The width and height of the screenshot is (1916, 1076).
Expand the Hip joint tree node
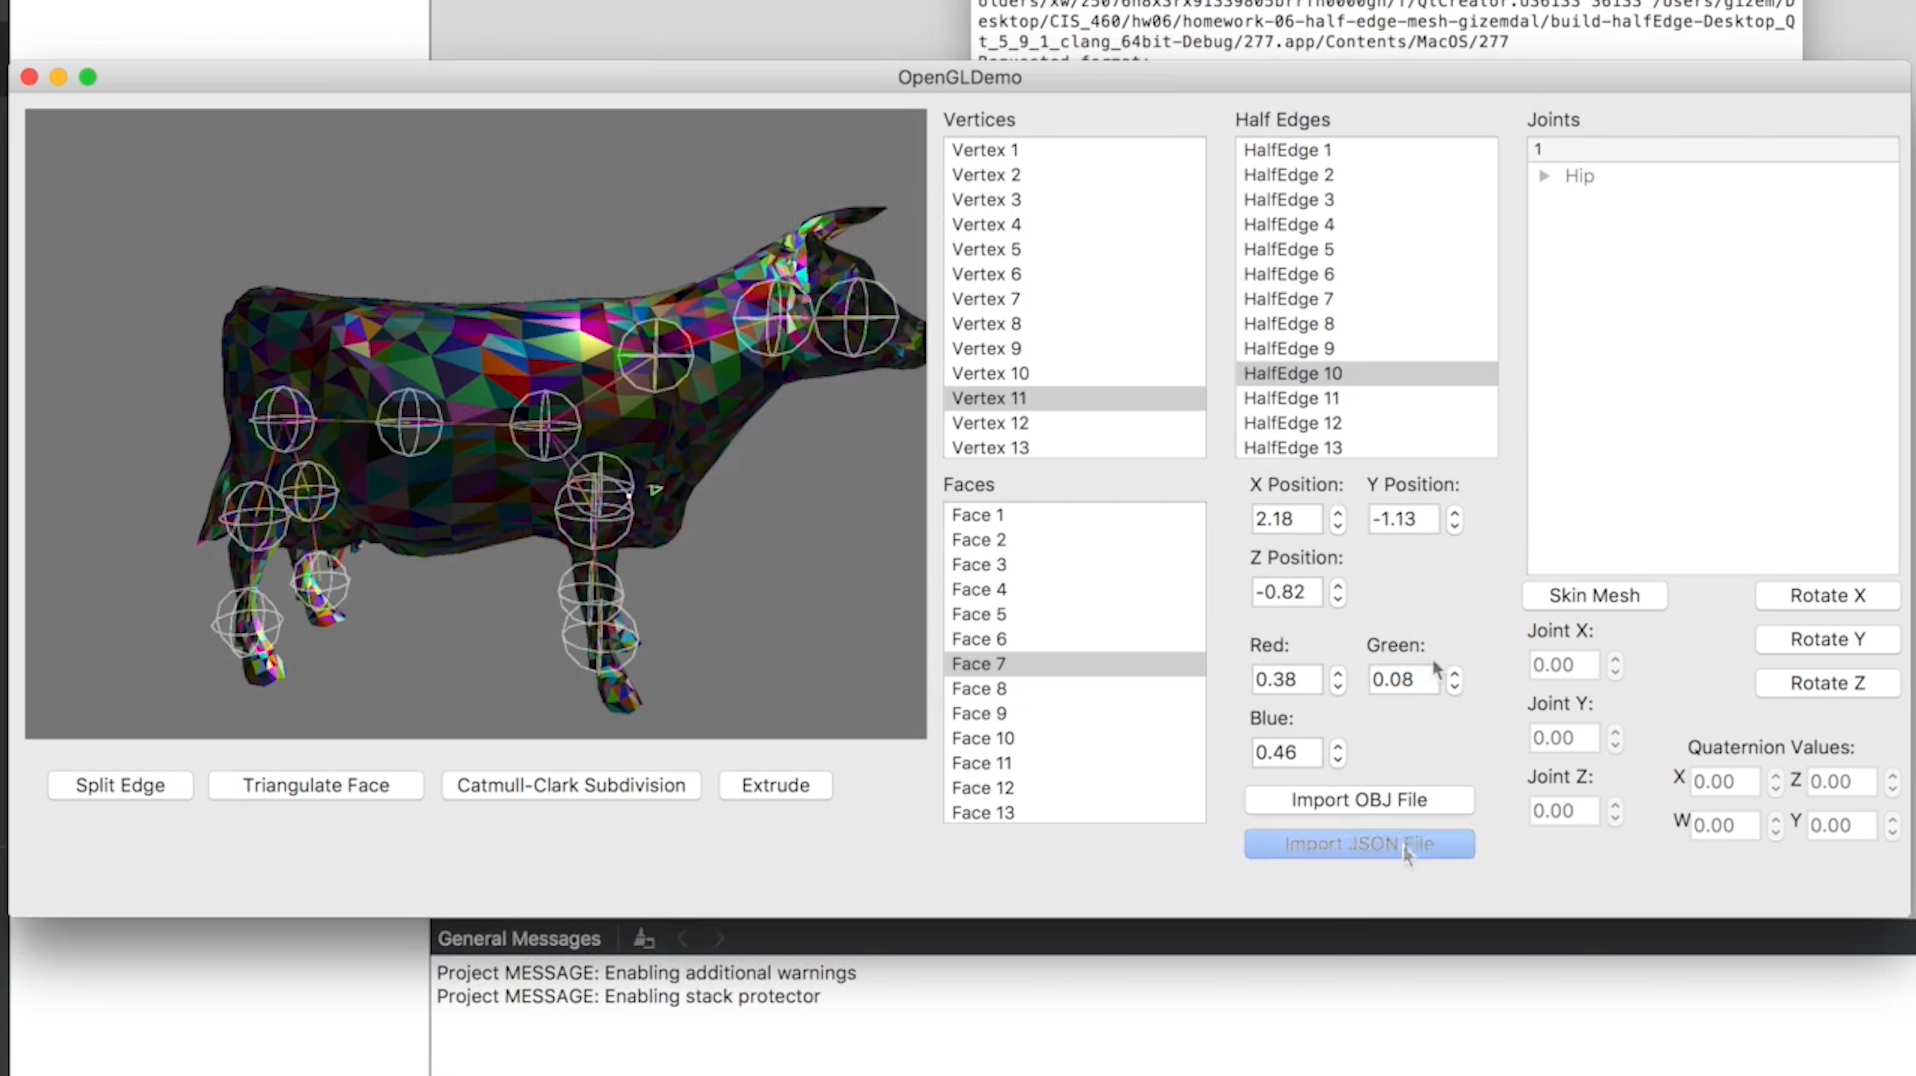pyautogui.click(x=1544, y=176)
